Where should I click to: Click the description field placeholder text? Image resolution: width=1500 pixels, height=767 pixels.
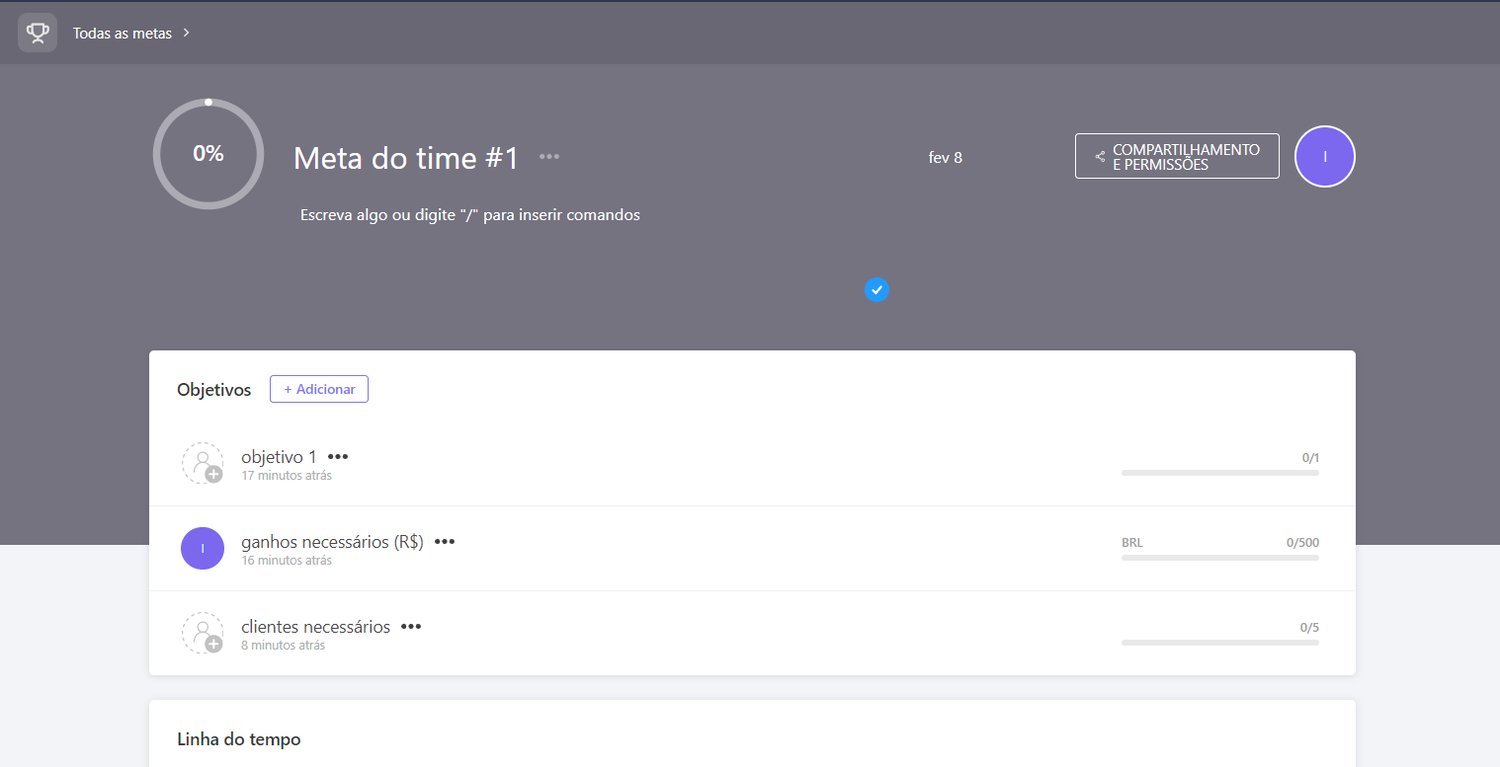click(x=470, y=215)
